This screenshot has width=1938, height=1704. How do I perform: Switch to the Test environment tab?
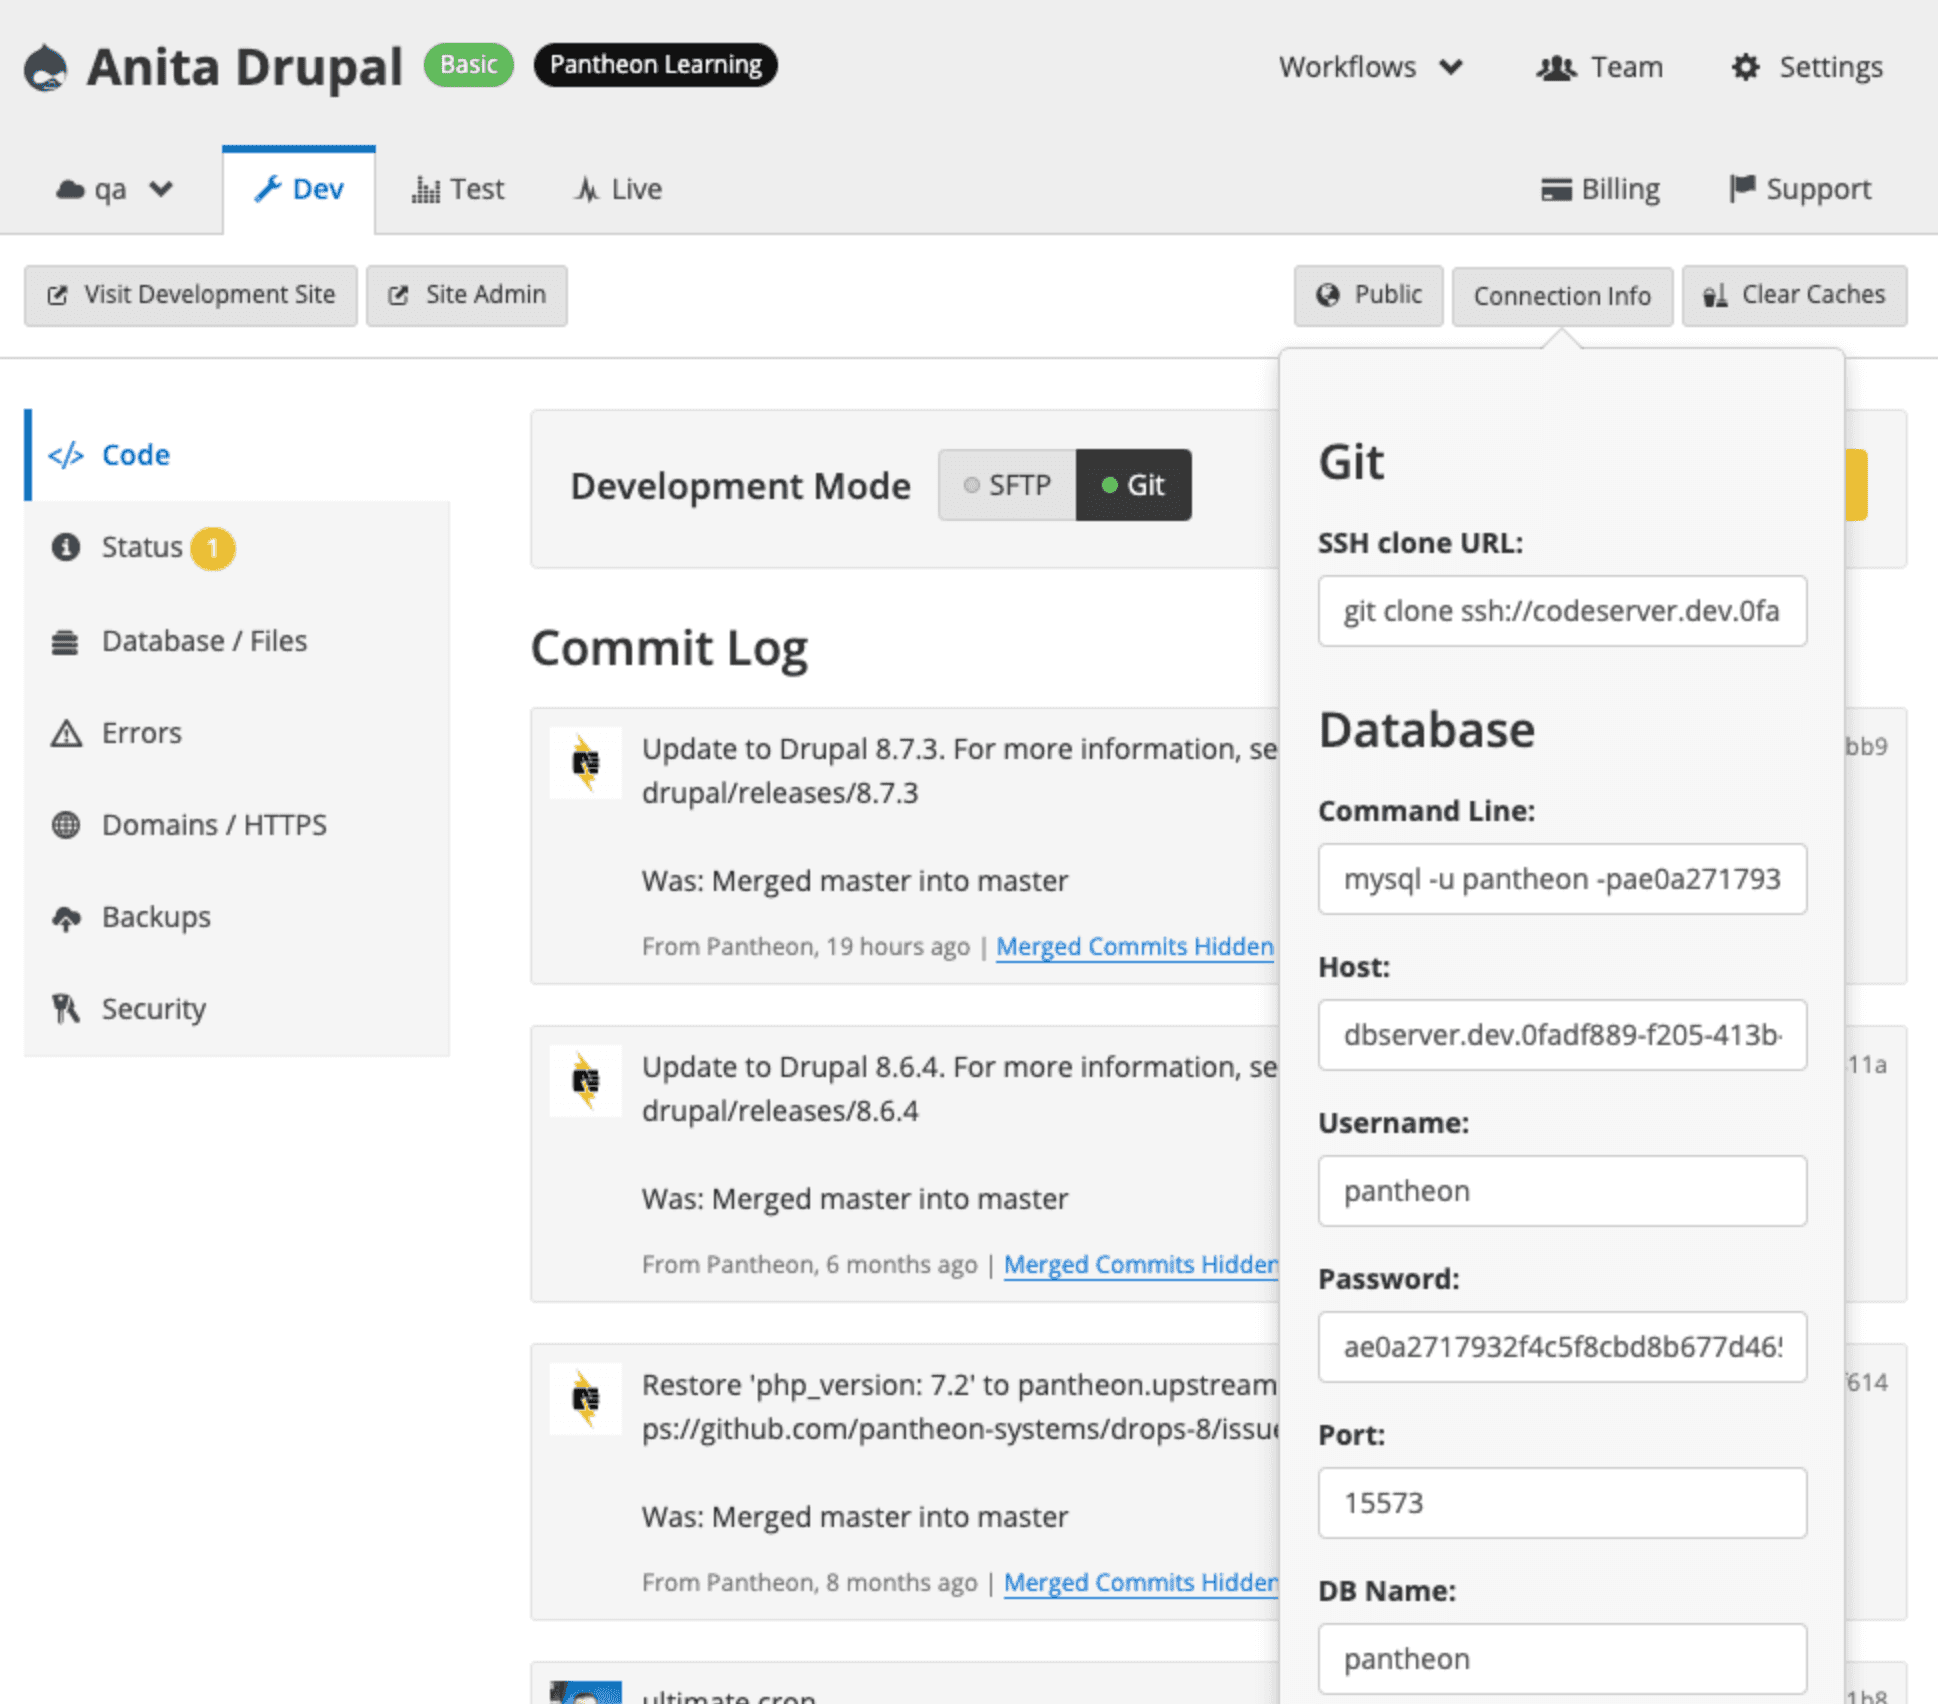tap(458, 188)
